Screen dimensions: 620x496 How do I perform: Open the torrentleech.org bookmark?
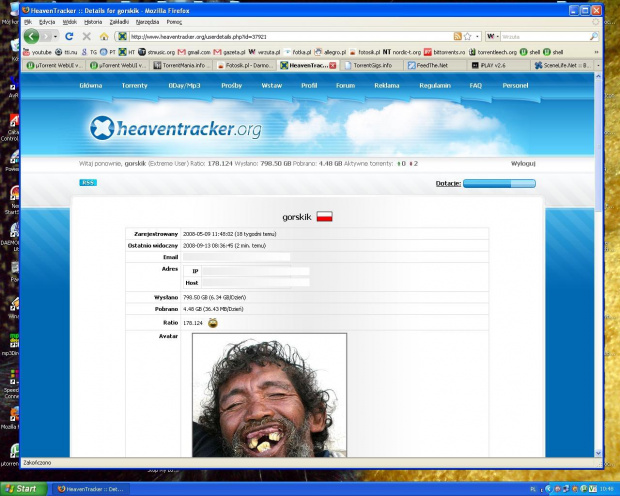(x=493, y=52)
